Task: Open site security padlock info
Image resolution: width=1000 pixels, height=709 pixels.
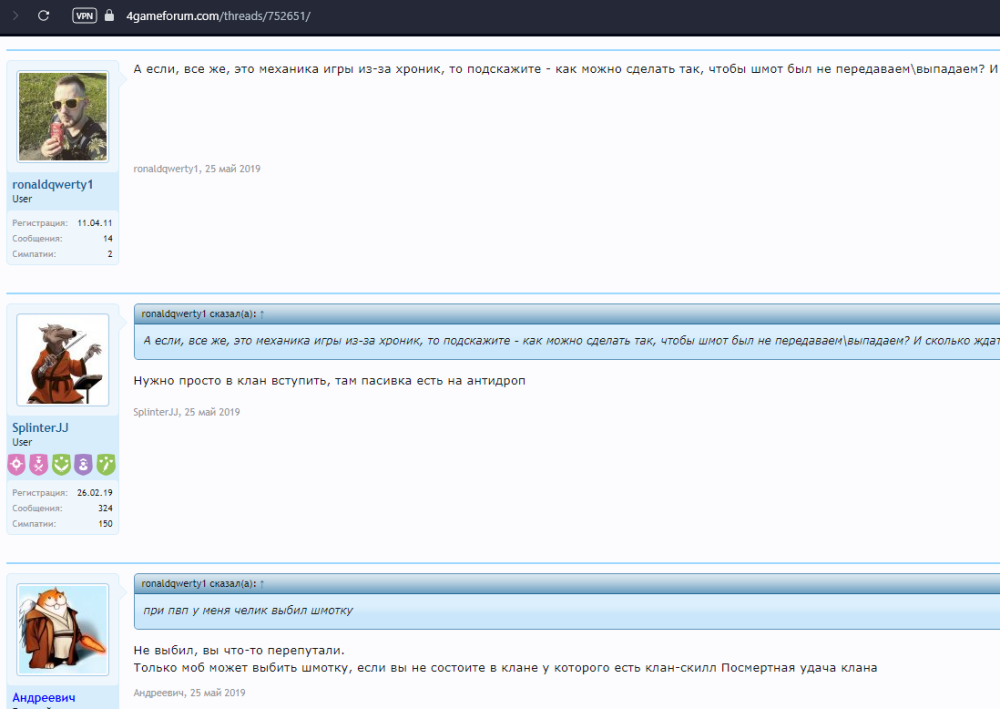Action: [x=110, y=16]
